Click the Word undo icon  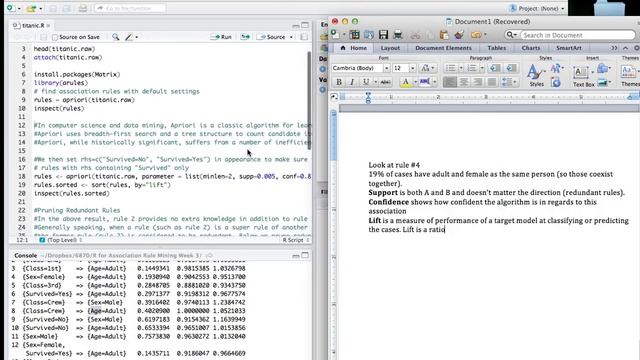coord(476,35)
